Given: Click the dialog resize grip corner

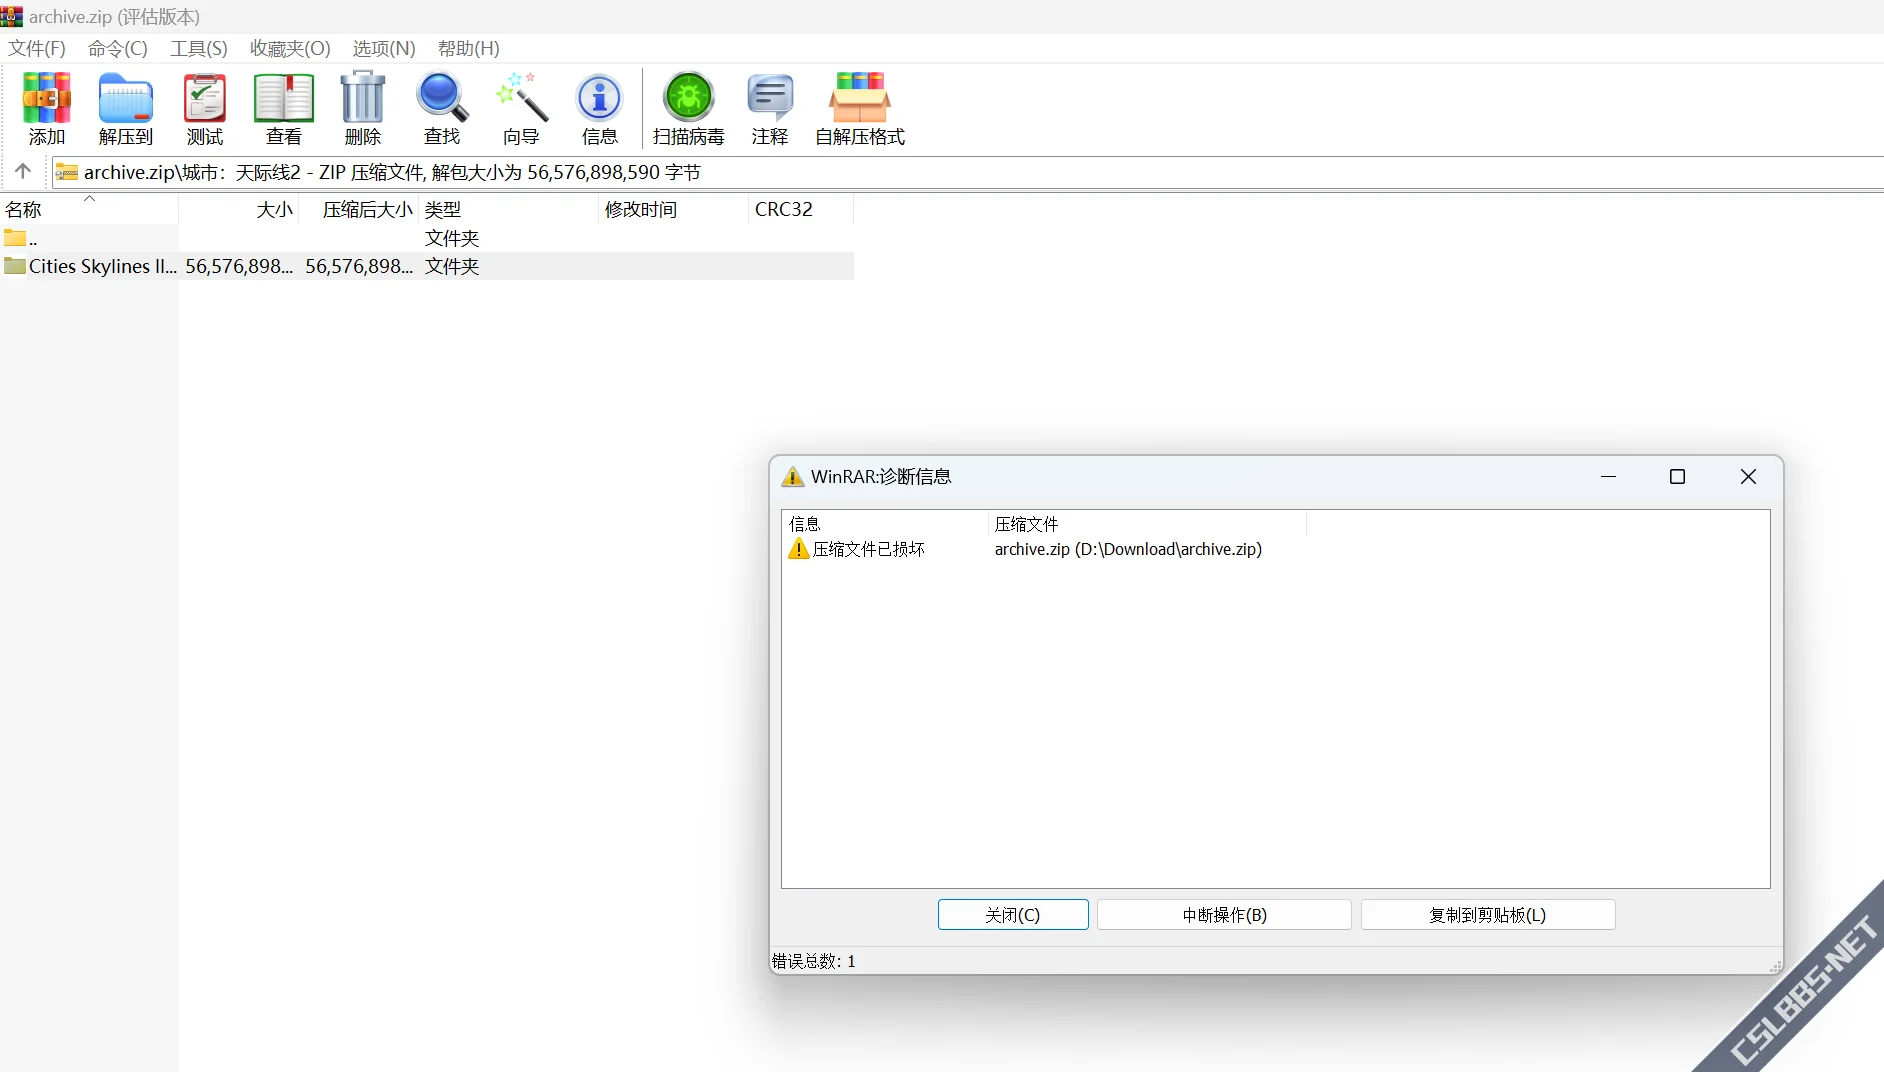Looking at the screenshot, I should 1775,967.
